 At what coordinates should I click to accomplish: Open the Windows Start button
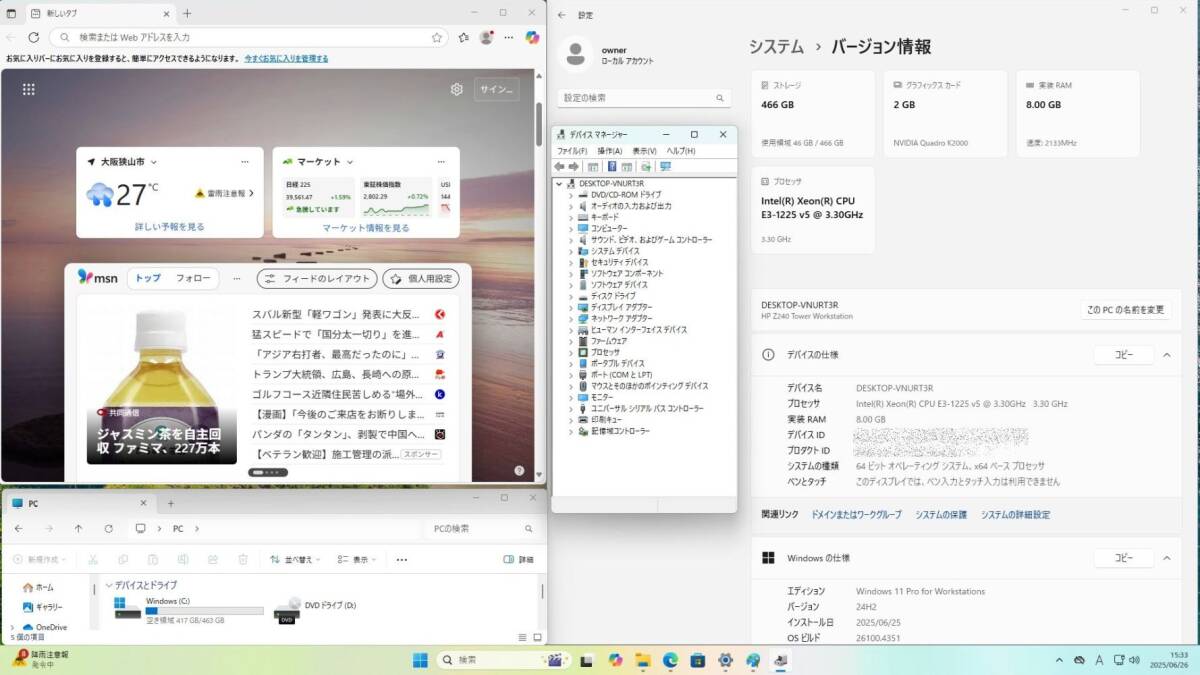click(420, 660)
